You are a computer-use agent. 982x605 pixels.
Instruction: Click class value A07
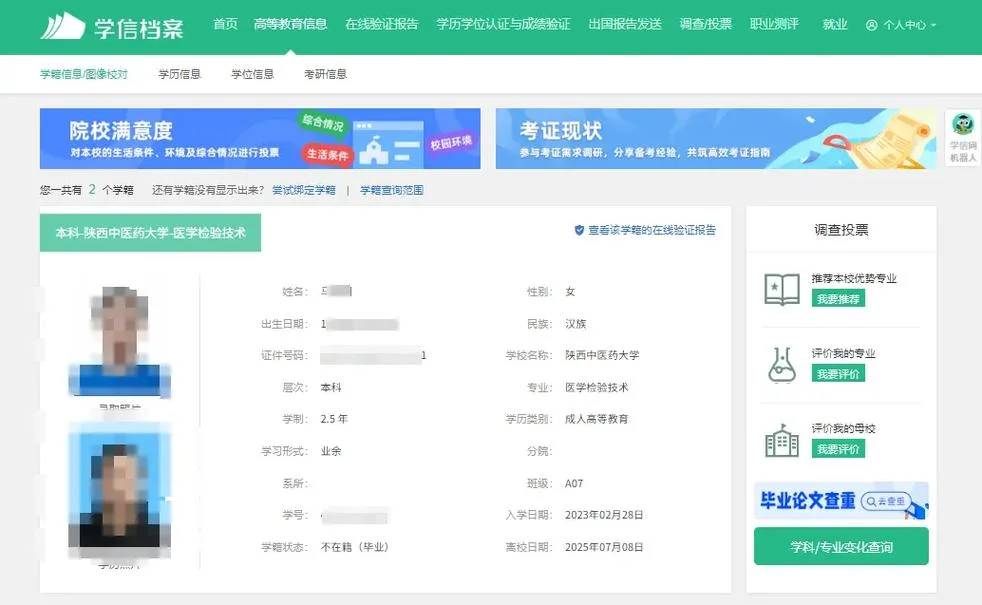pos(574,483)
